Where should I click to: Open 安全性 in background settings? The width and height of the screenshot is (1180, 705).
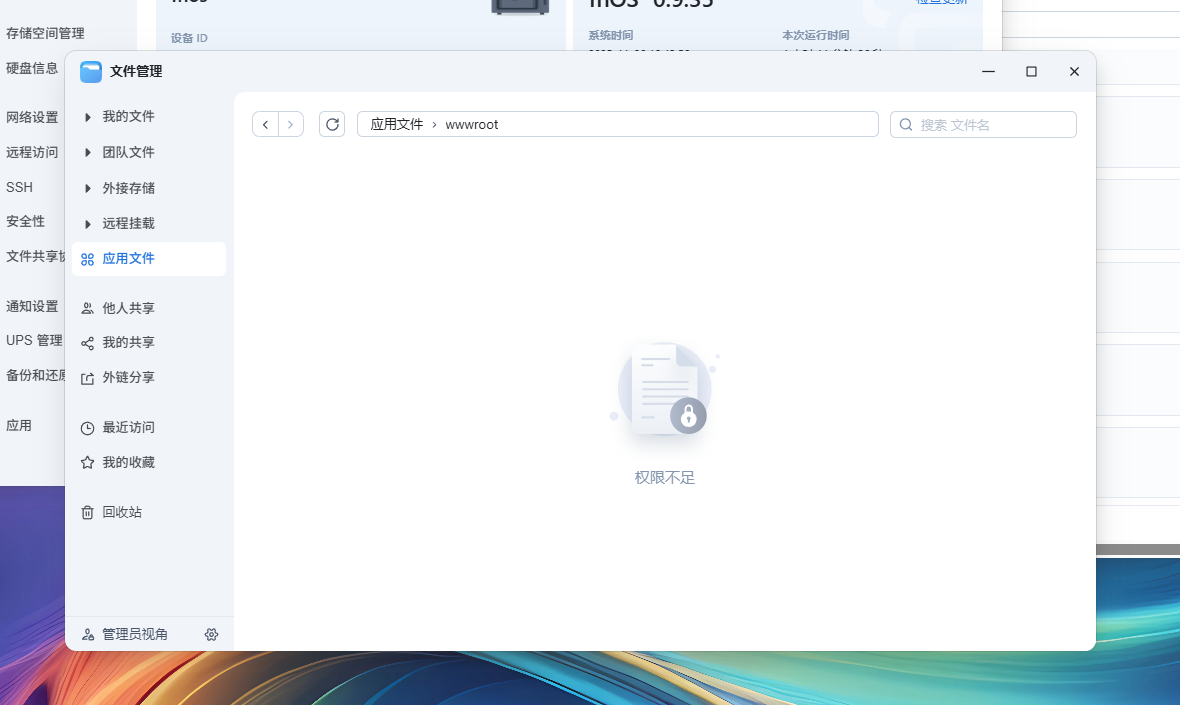coord(26,221)
